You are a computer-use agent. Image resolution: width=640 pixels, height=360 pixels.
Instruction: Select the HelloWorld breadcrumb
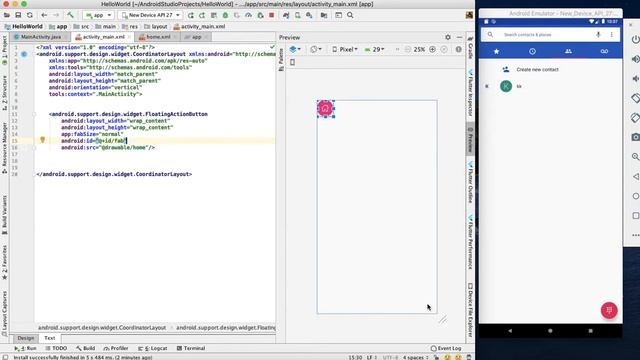pyautogui.click(x=23, y=27)
